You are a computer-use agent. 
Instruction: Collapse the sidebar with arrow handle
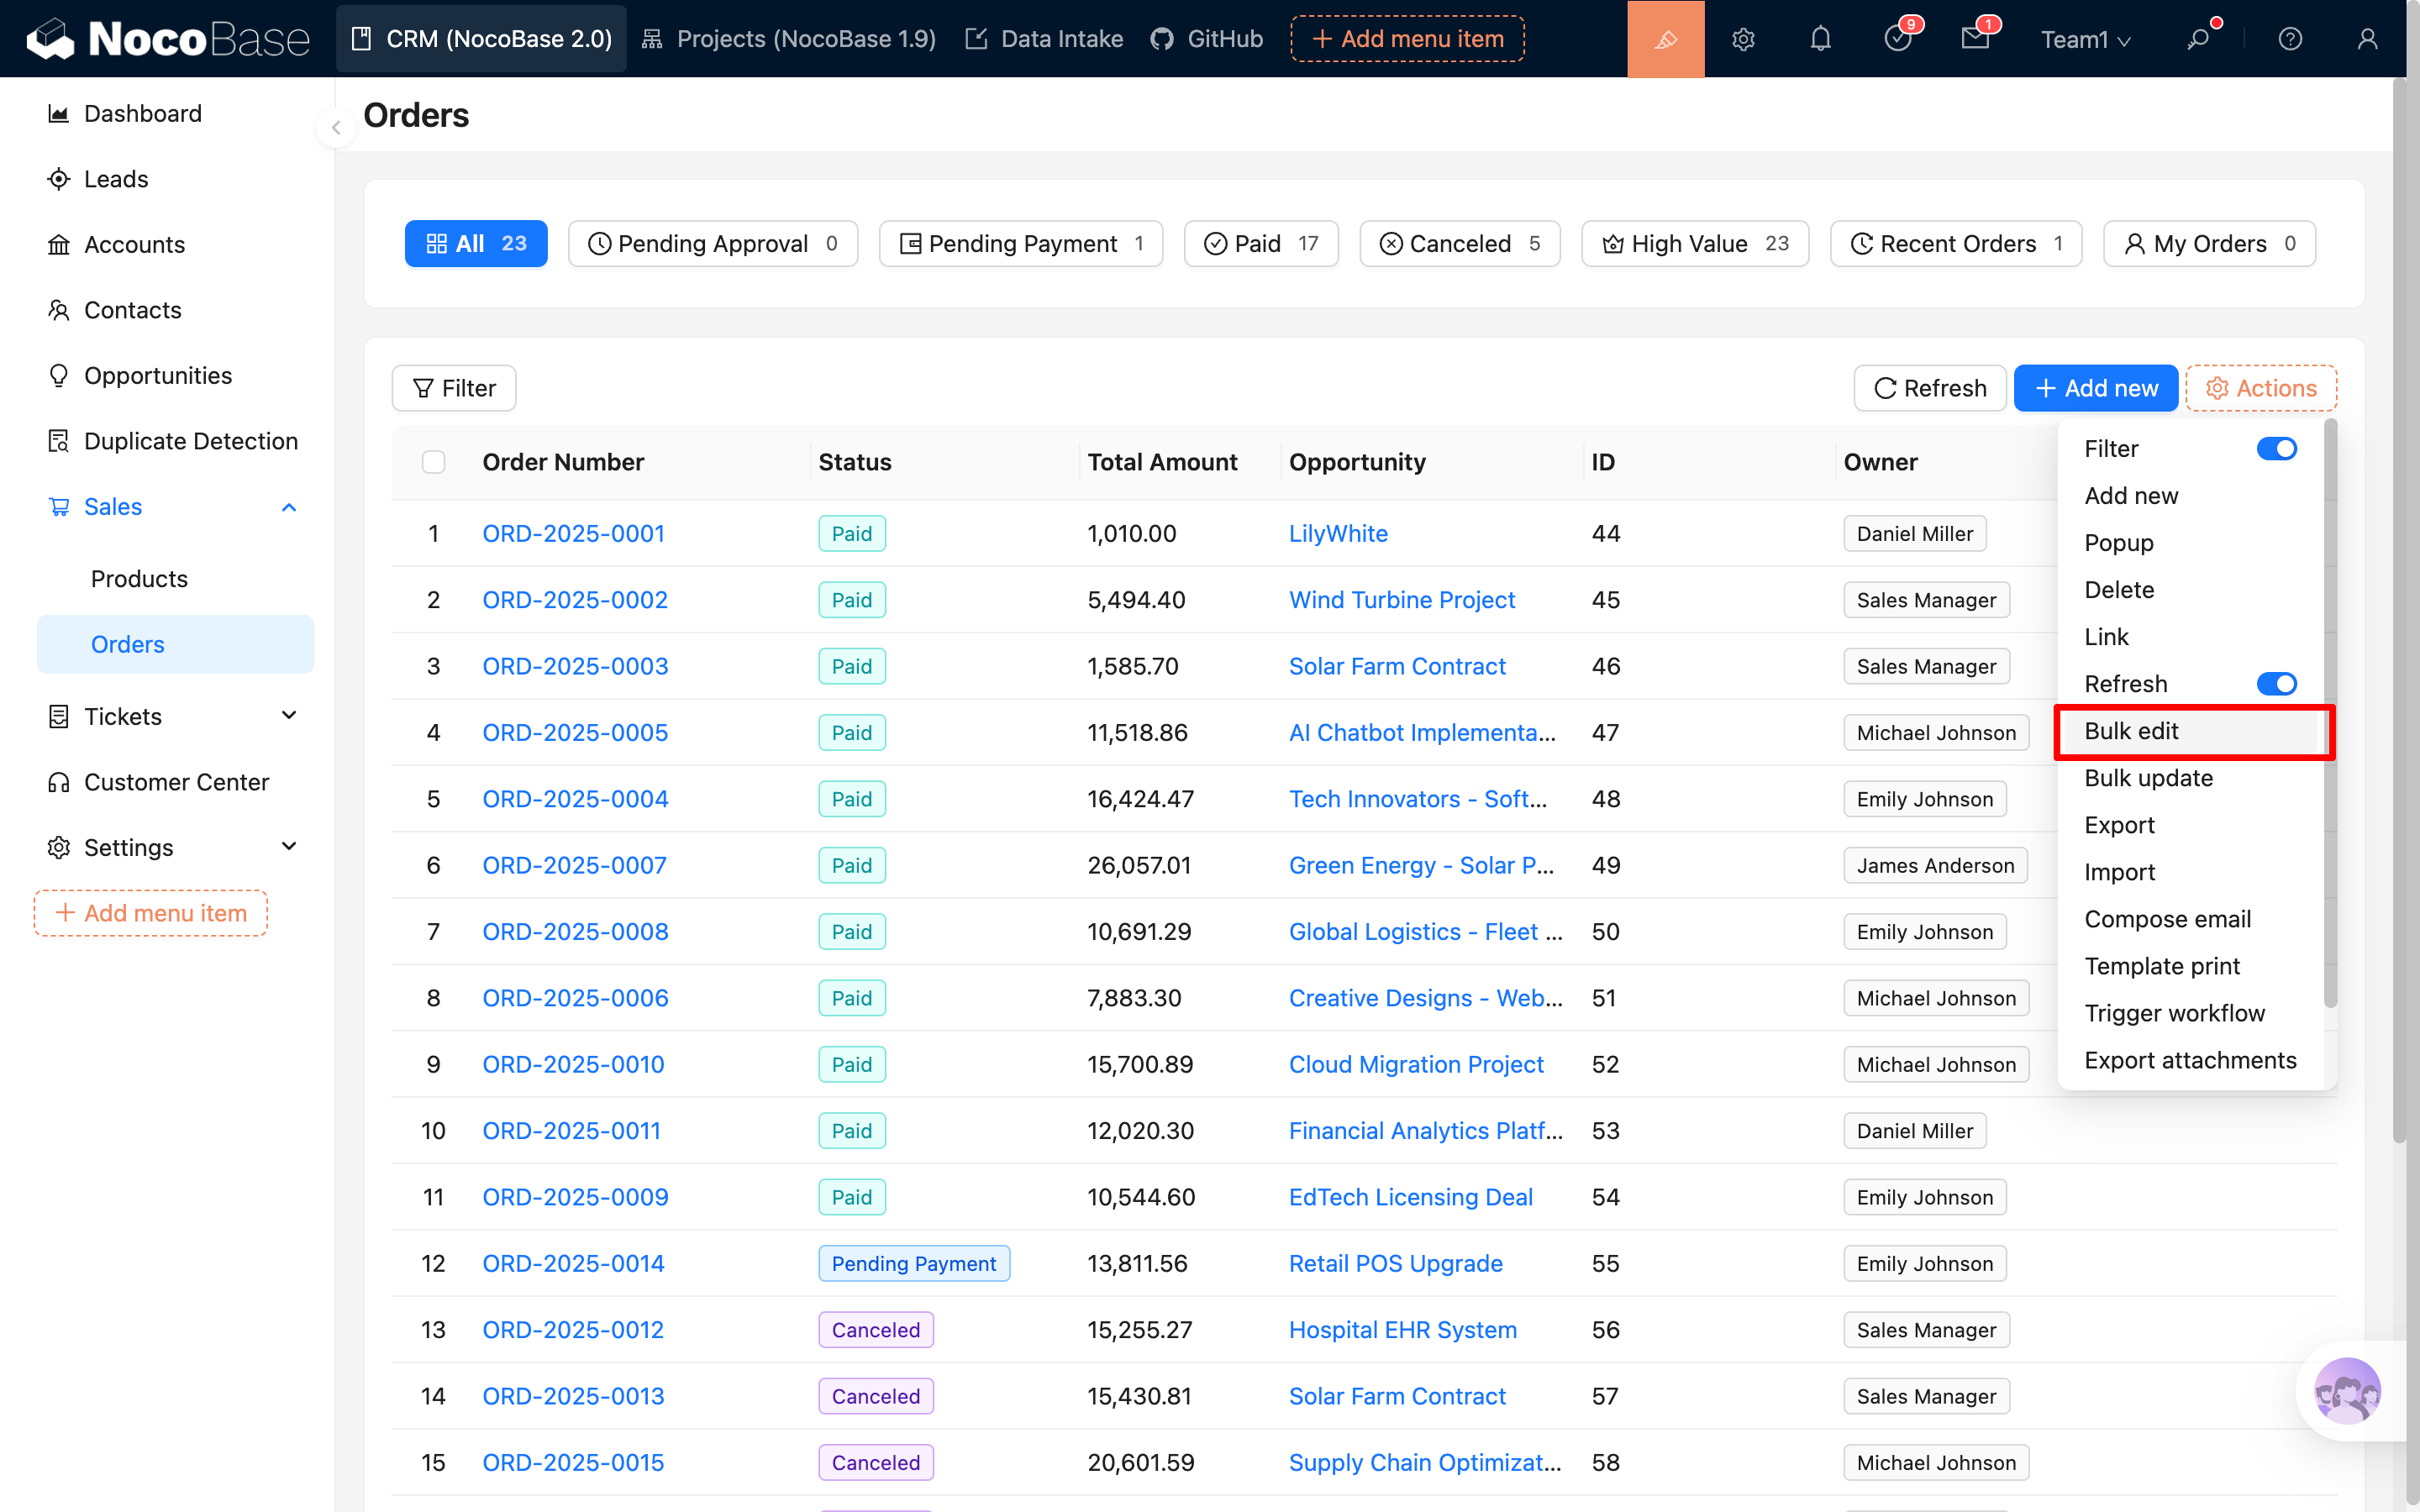pyautogui.click(x=336, y=128)
